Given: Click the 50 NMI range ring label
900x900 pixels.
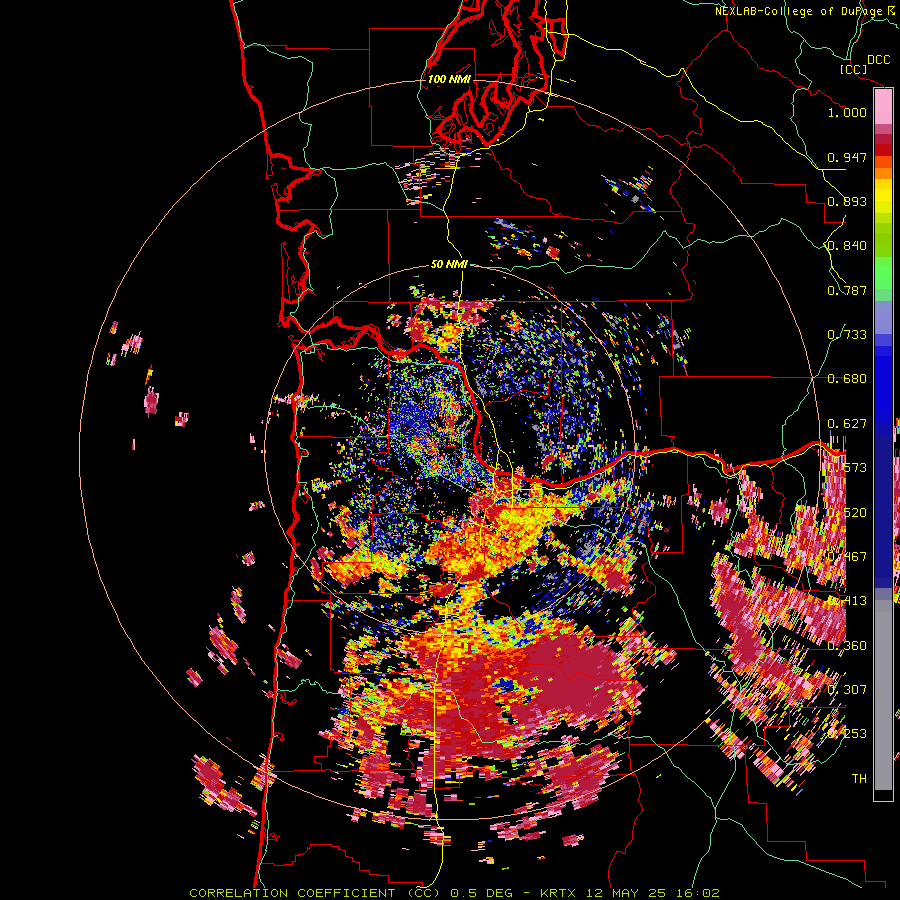Looking at the screenshot, I should tap(449, 265).
